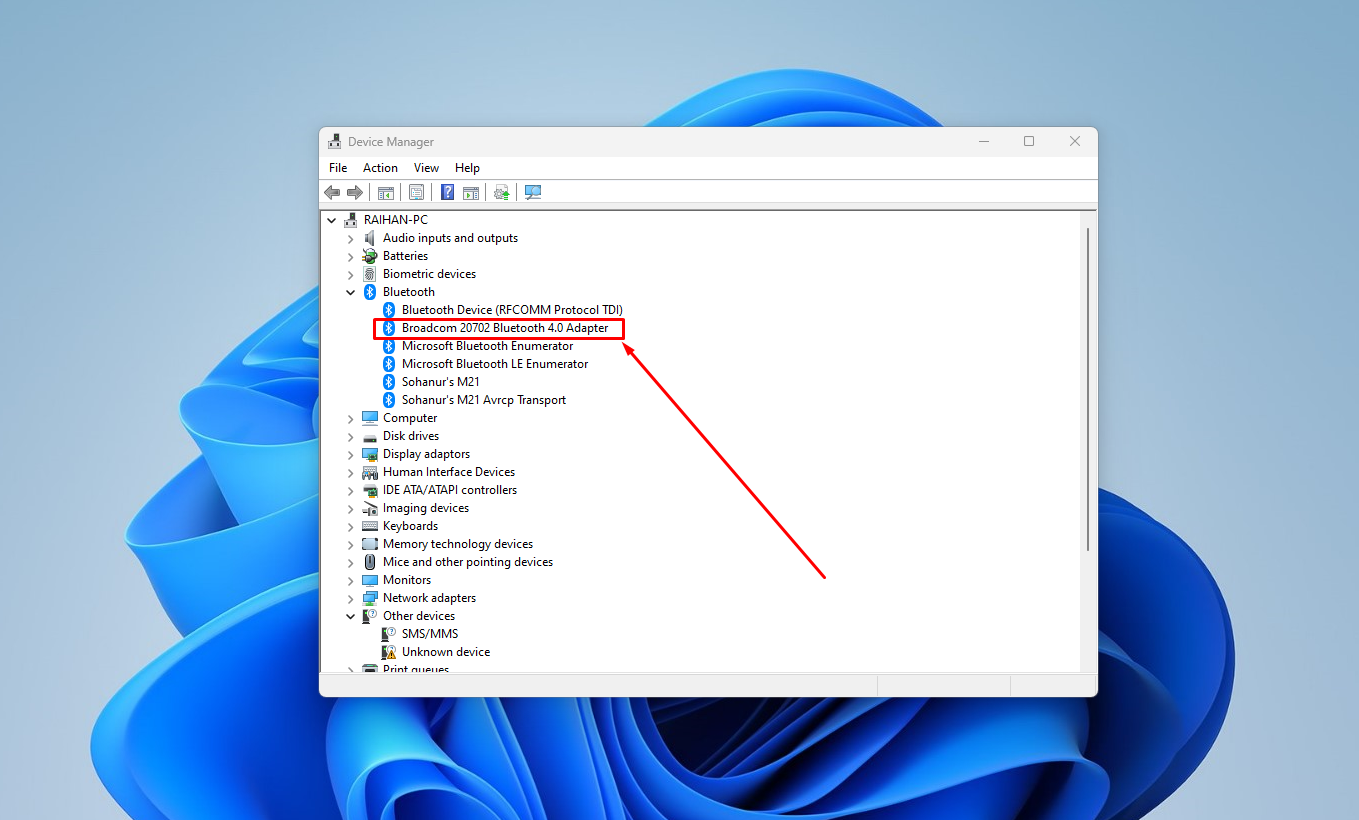Open the File menu
The image size is (1359, 820).
tap(338, 168)
